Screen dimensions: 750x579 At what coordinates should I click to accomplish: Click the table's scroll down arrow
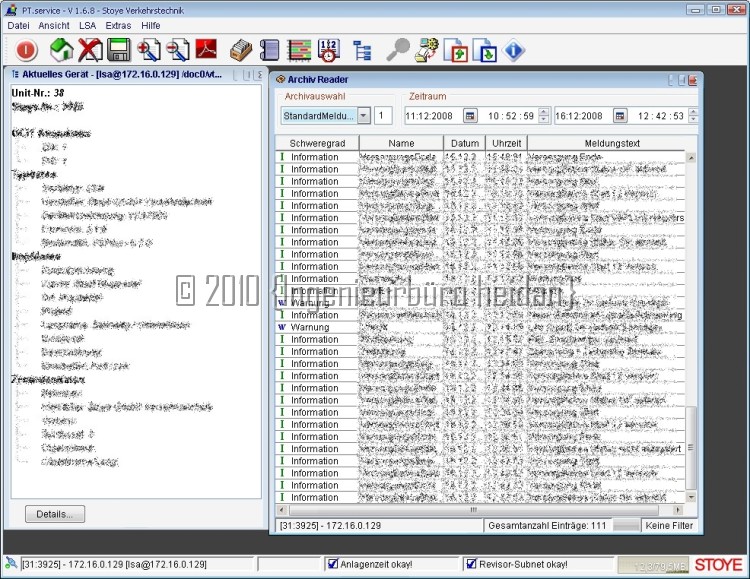[x=691, y=498]
